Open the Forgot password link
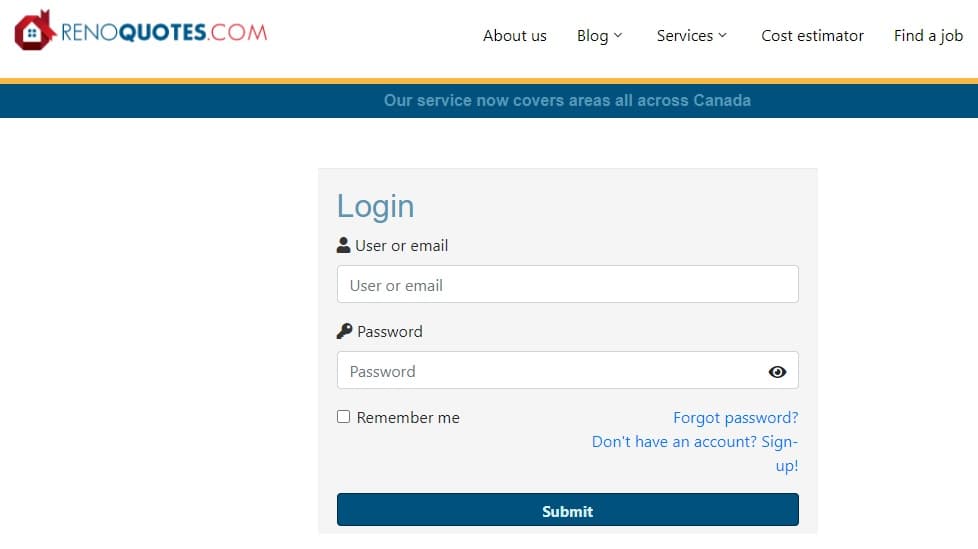 (735, 418)
